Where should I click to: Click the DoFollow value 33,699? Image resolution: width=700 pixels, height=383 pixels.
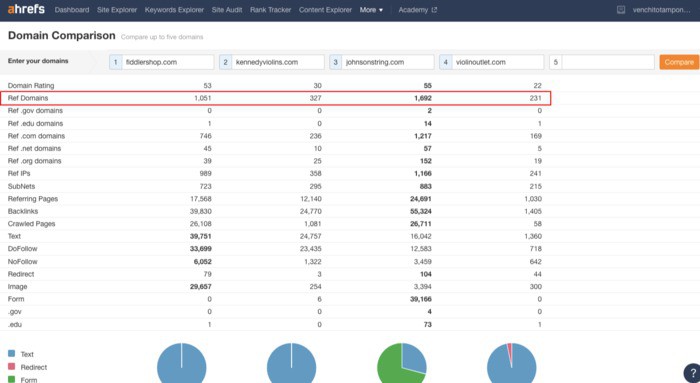201,249
